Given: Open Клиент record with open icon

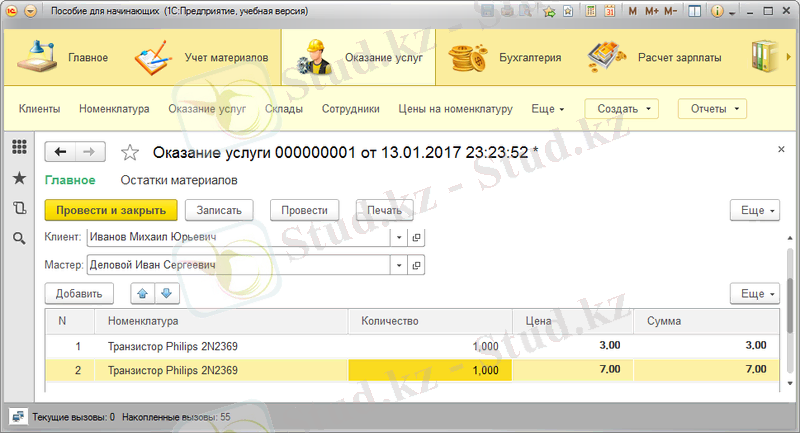Looking at the screenshot, I should click(416, 237).
